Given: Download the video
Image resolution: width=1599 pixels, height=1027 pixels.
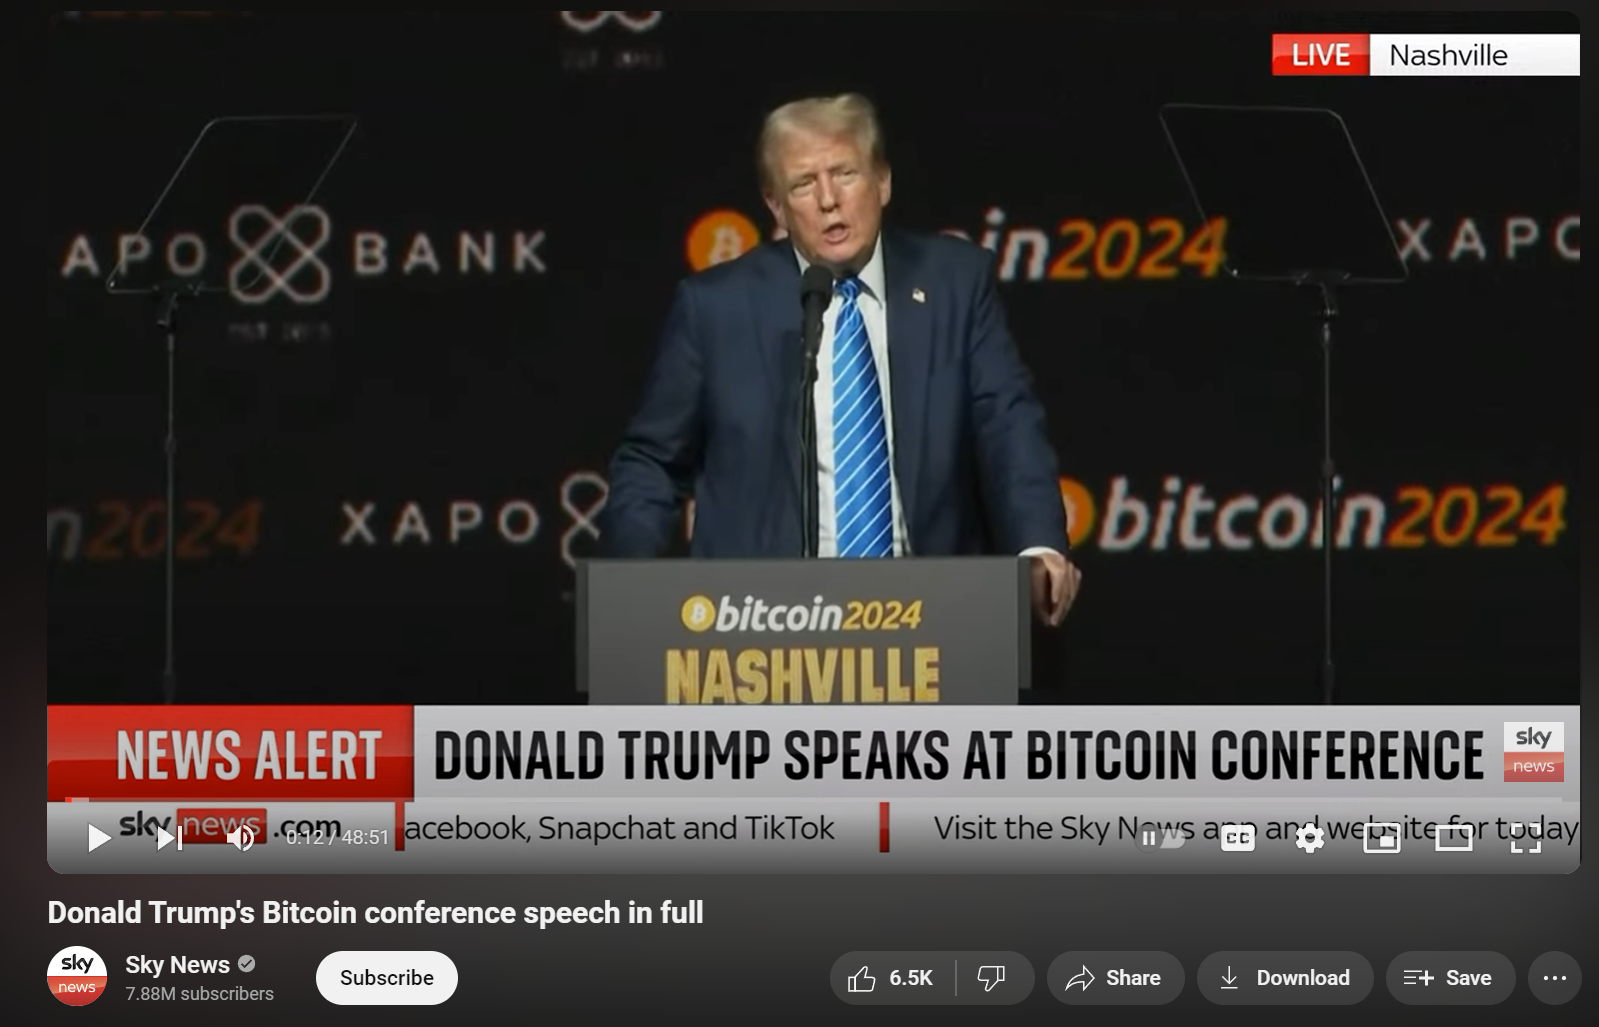Looking at the screenshot, I should [1285, 978].
